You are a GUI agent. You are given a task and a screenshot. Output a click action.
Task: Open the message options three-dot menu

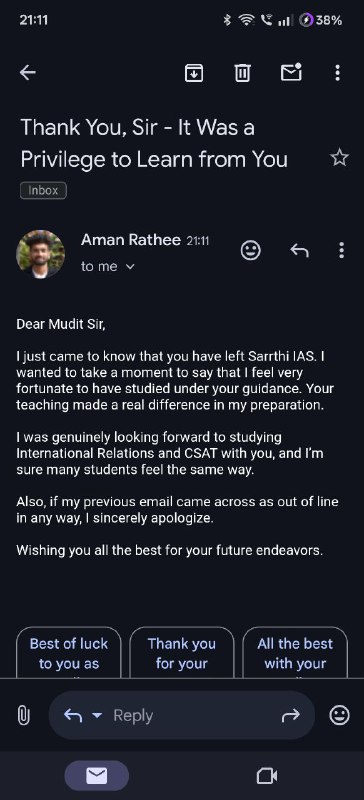point(342,251)
